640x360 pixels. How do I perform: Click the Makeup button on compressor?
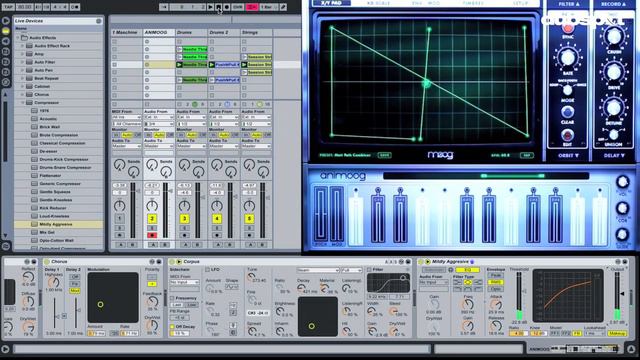pos(617,333)
